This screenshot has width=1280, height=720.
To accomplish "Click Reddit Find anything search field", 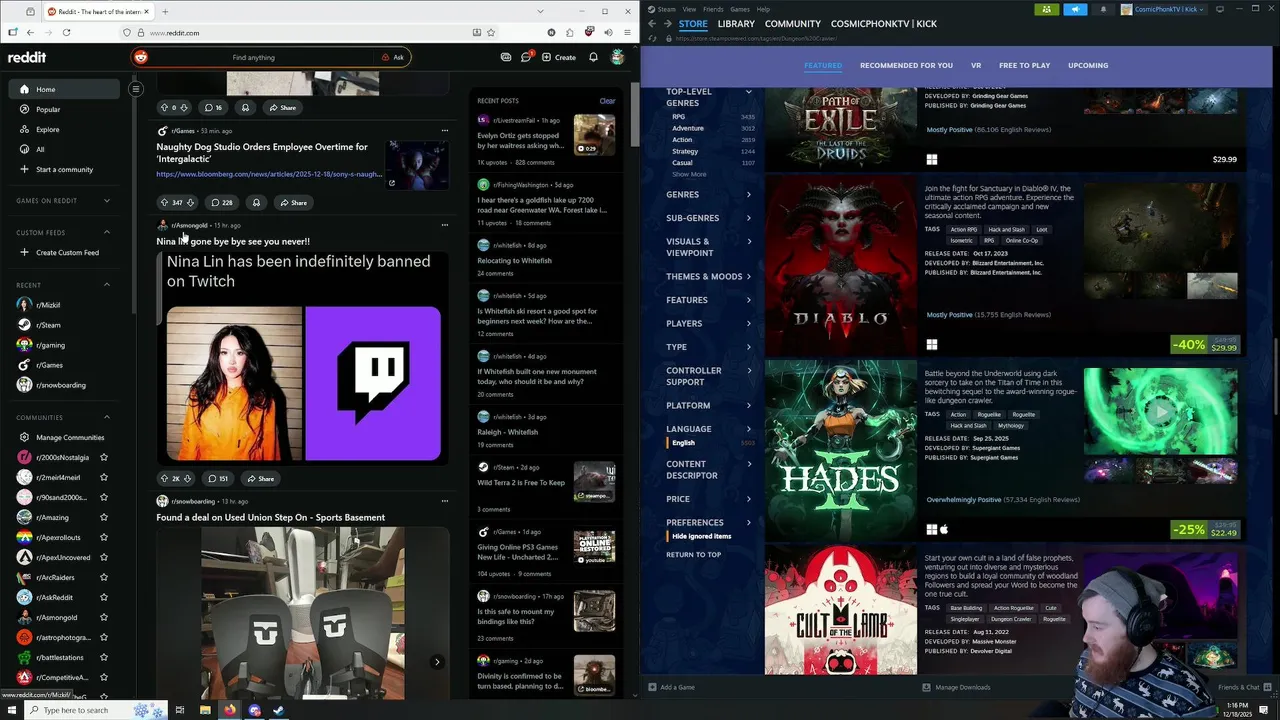I will (253, 57).
